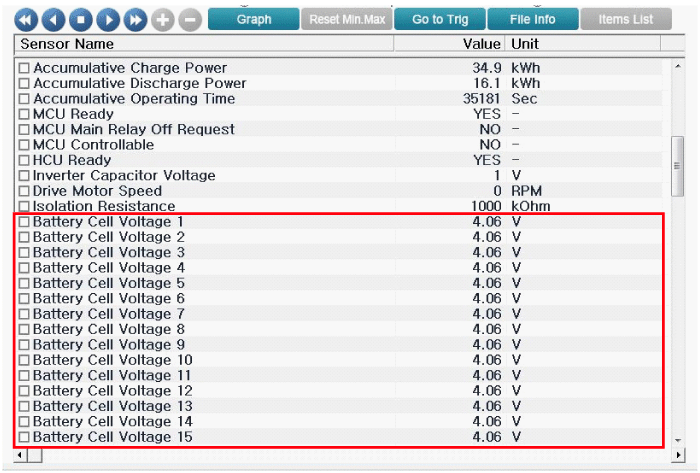Open the Graph view
The height and width of the screenshot is (473, 700).
click(254, 19)
